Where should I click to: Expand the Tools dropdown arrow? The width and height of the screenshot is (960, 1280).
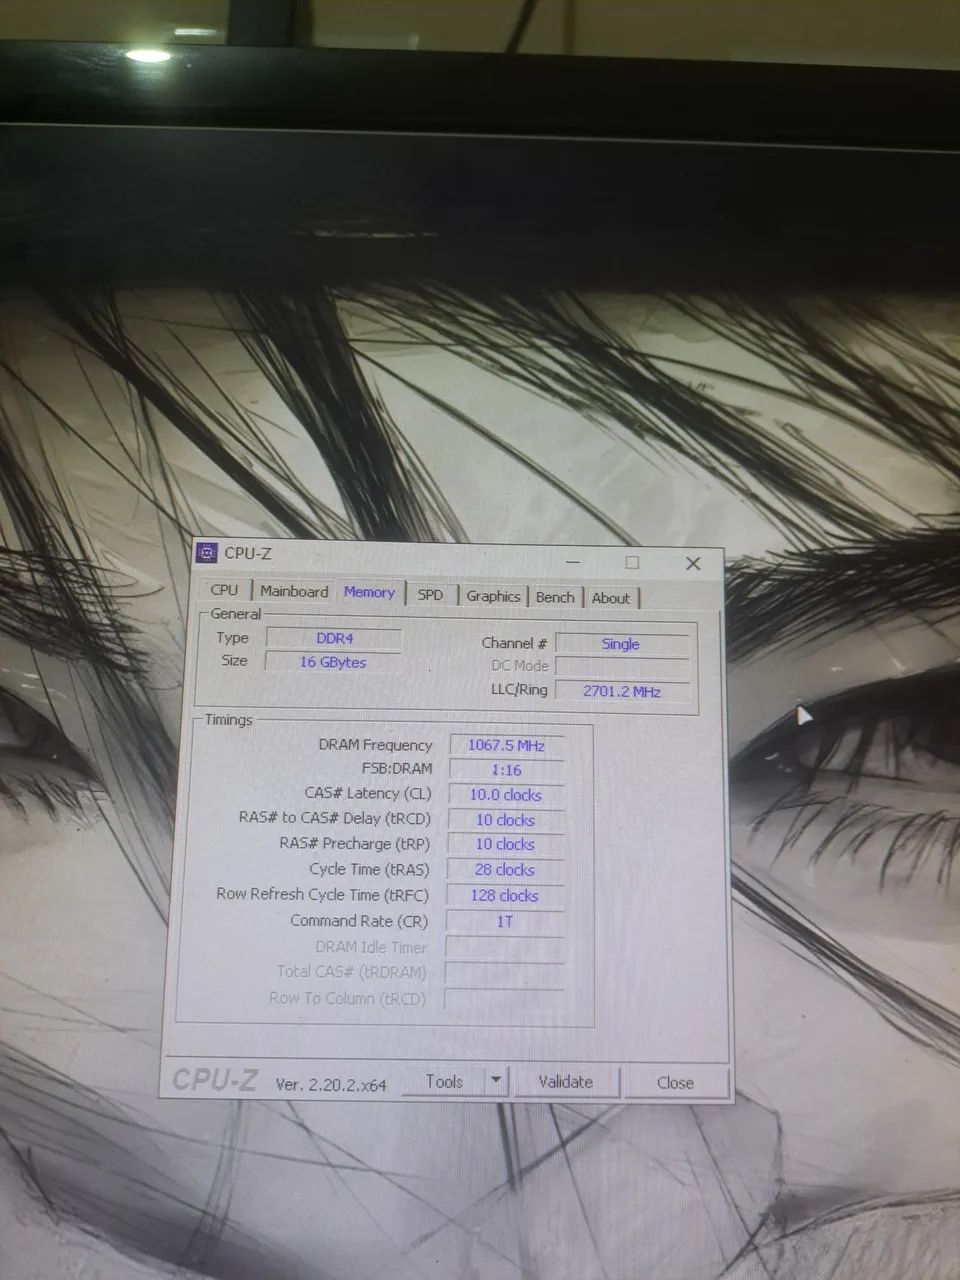click(497, 1081)
